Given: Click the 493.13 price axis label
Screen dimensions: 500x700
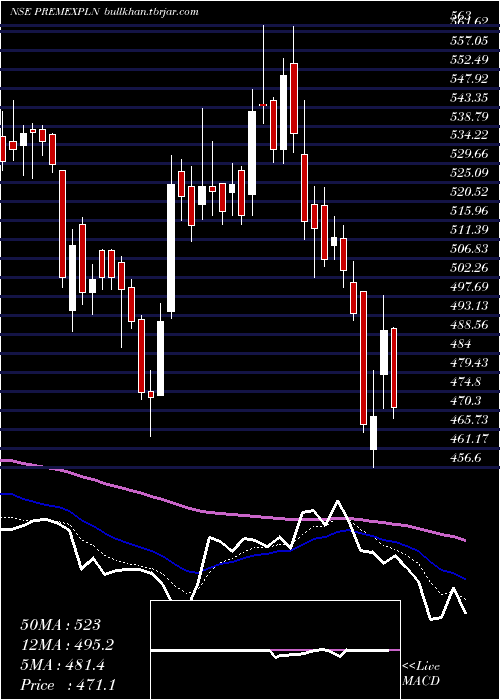Looking at the screenshot, I should click(468, 305).
